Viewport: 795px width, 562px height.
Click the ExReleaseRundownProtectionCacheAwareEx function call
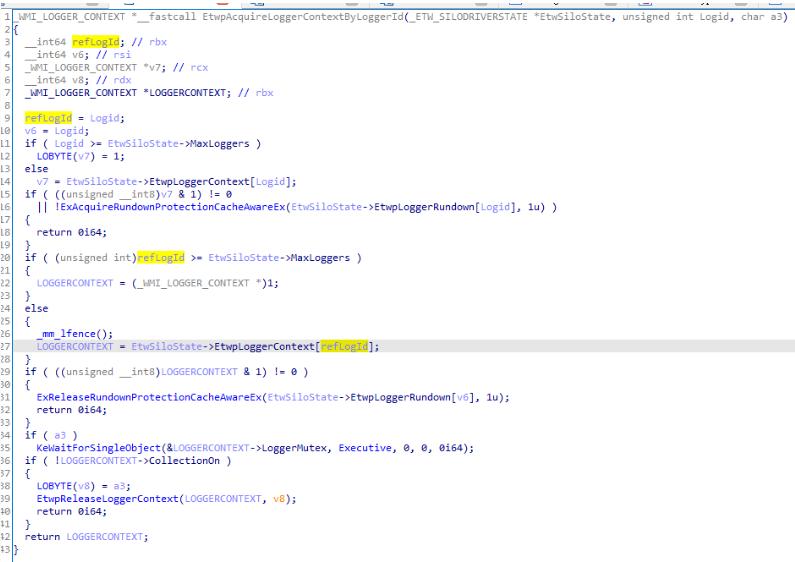pos(149,397)
